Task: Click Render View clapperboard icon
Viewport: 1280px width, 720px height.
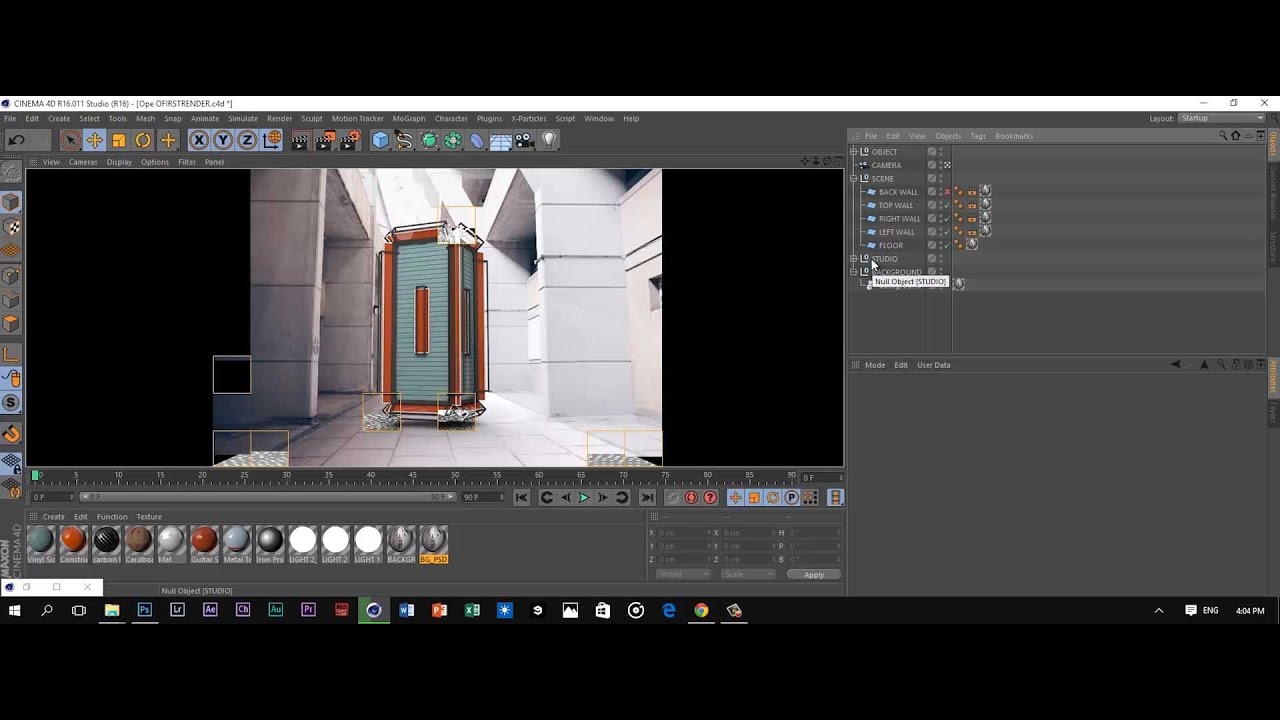Action: pos(299,141)
